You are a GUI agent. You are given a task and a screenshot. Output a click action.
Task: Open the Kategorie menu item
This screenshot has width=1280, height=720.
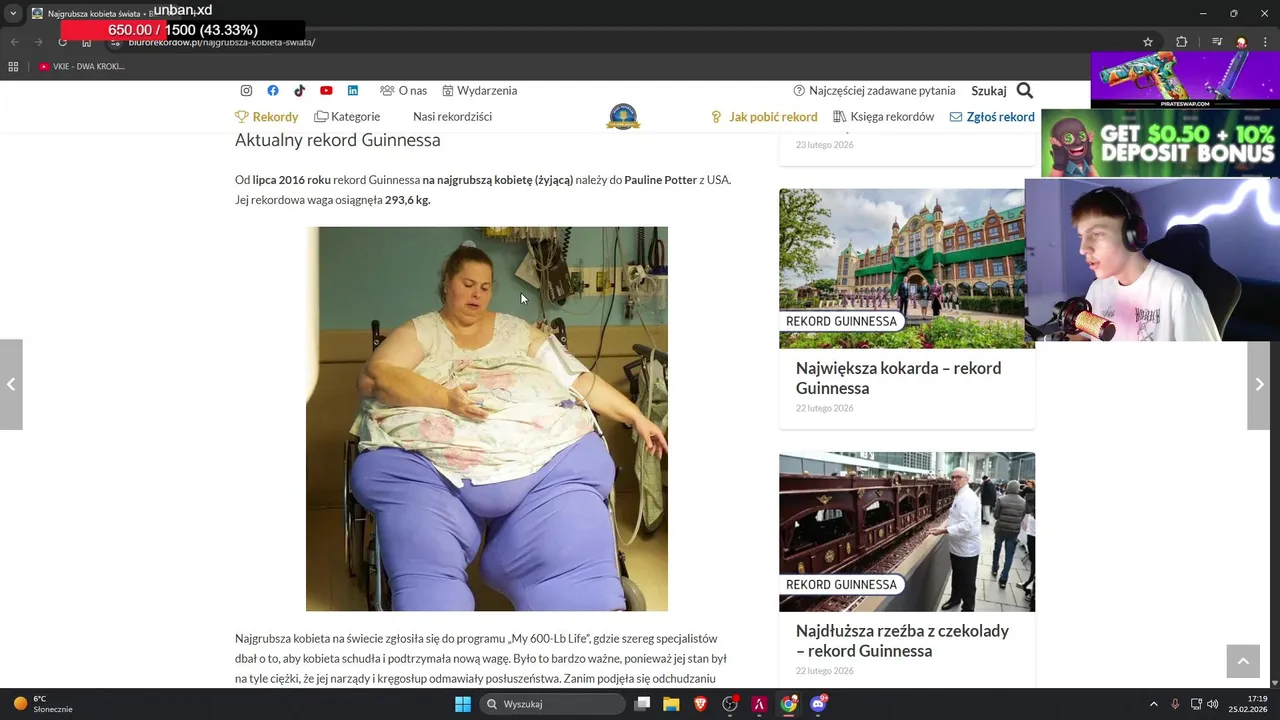click(347, 117)
